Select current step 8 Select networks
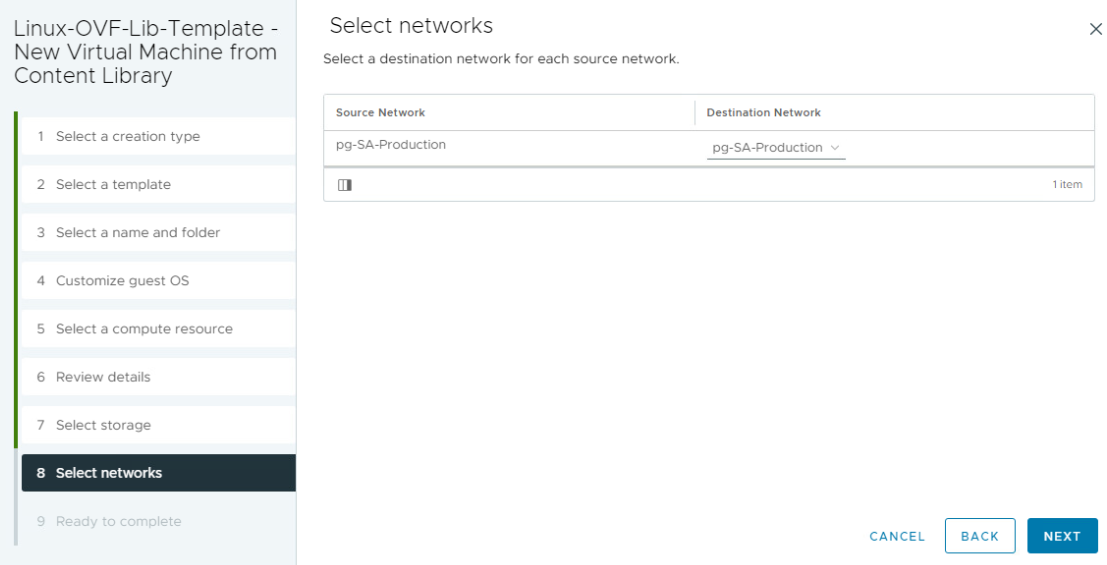The width and height of the screenshot is (1107, 565). 159,472
